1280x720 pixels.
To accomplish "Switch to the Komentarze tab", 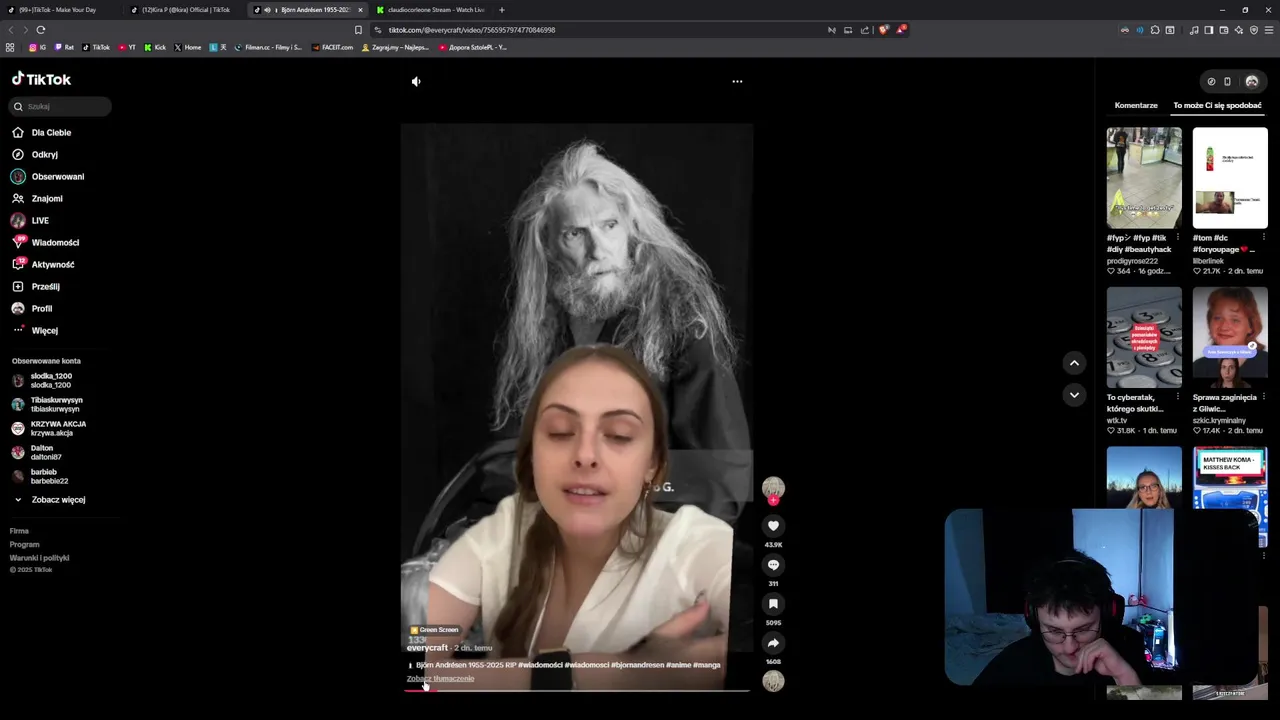I will [1136, 106].
